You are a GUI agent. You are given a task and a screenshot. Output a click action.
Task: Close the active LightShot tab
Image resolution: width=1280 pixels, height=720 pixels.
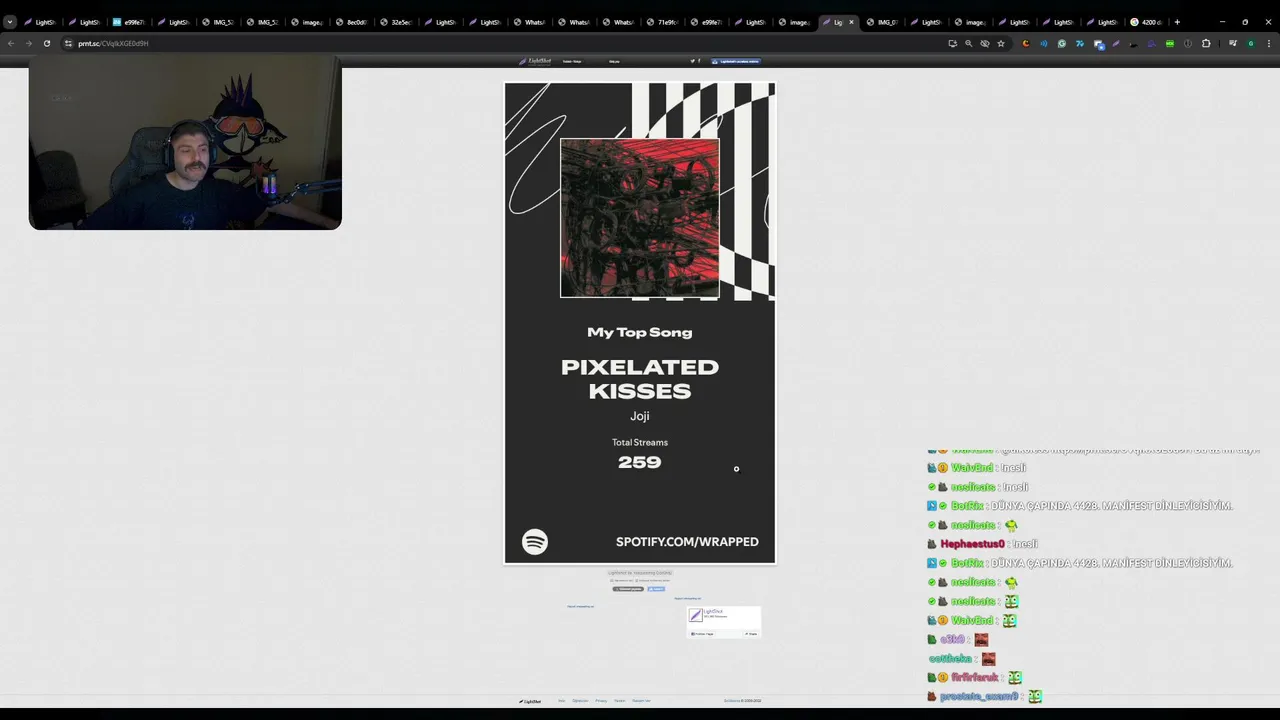[x=851, y=22]
